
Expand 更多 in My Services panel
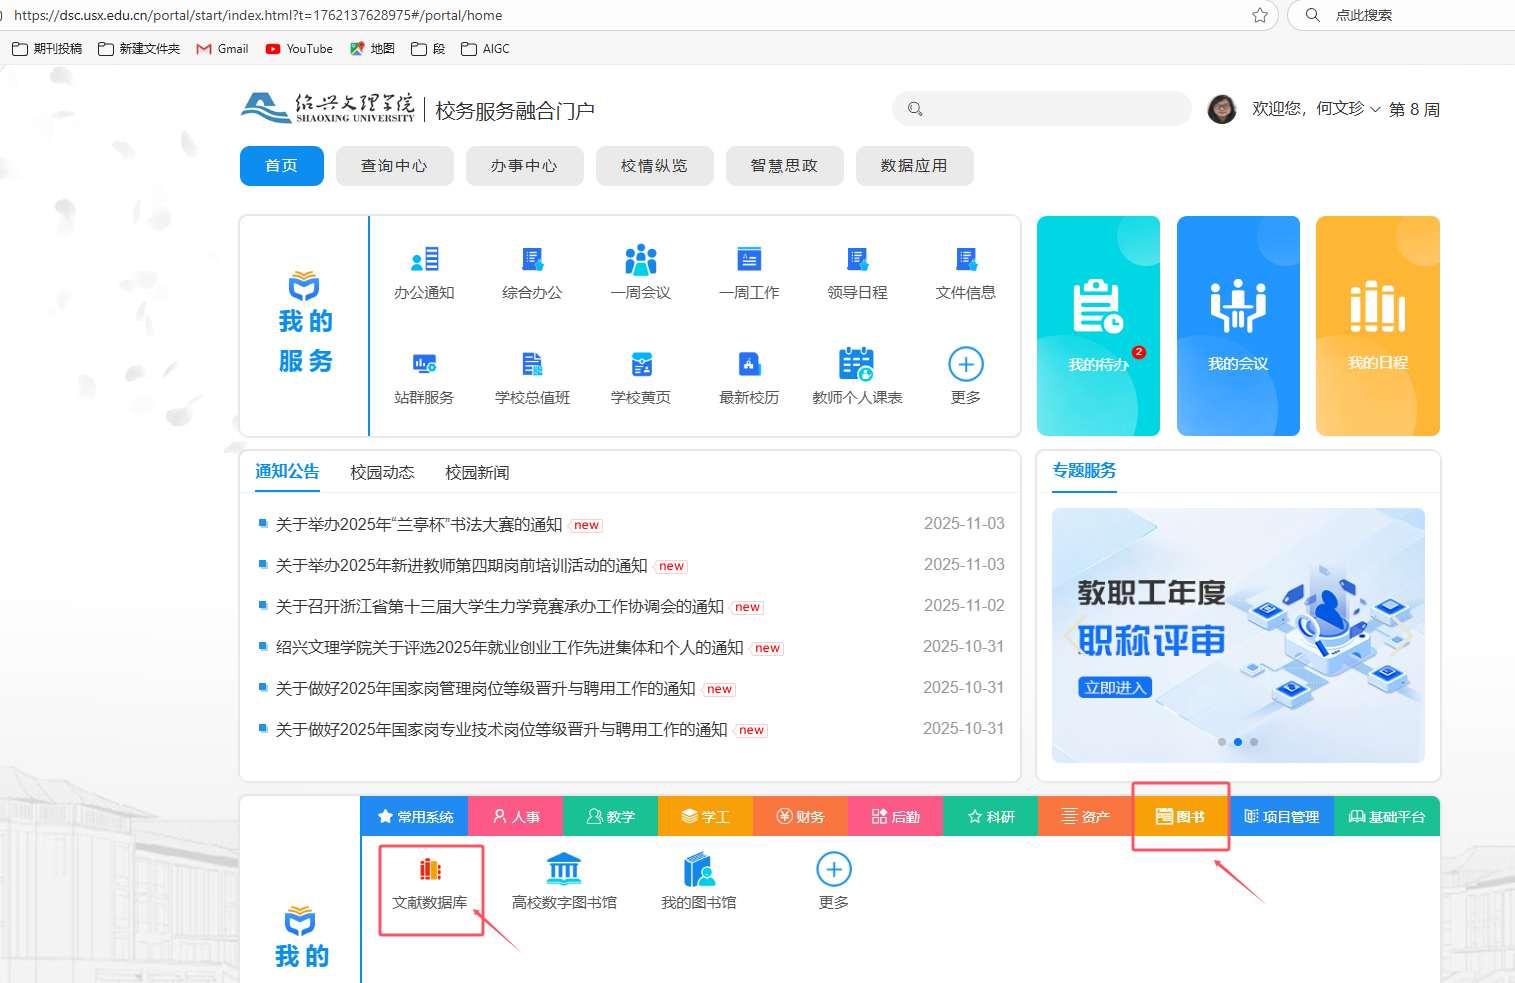(x=965, y=366)
